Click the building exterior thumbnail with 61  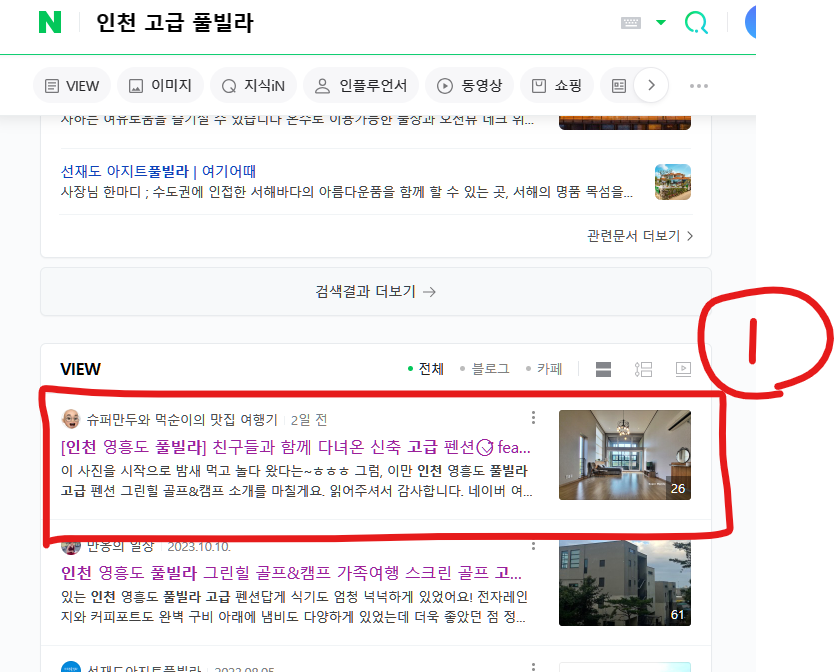click(x=625, y=582)
